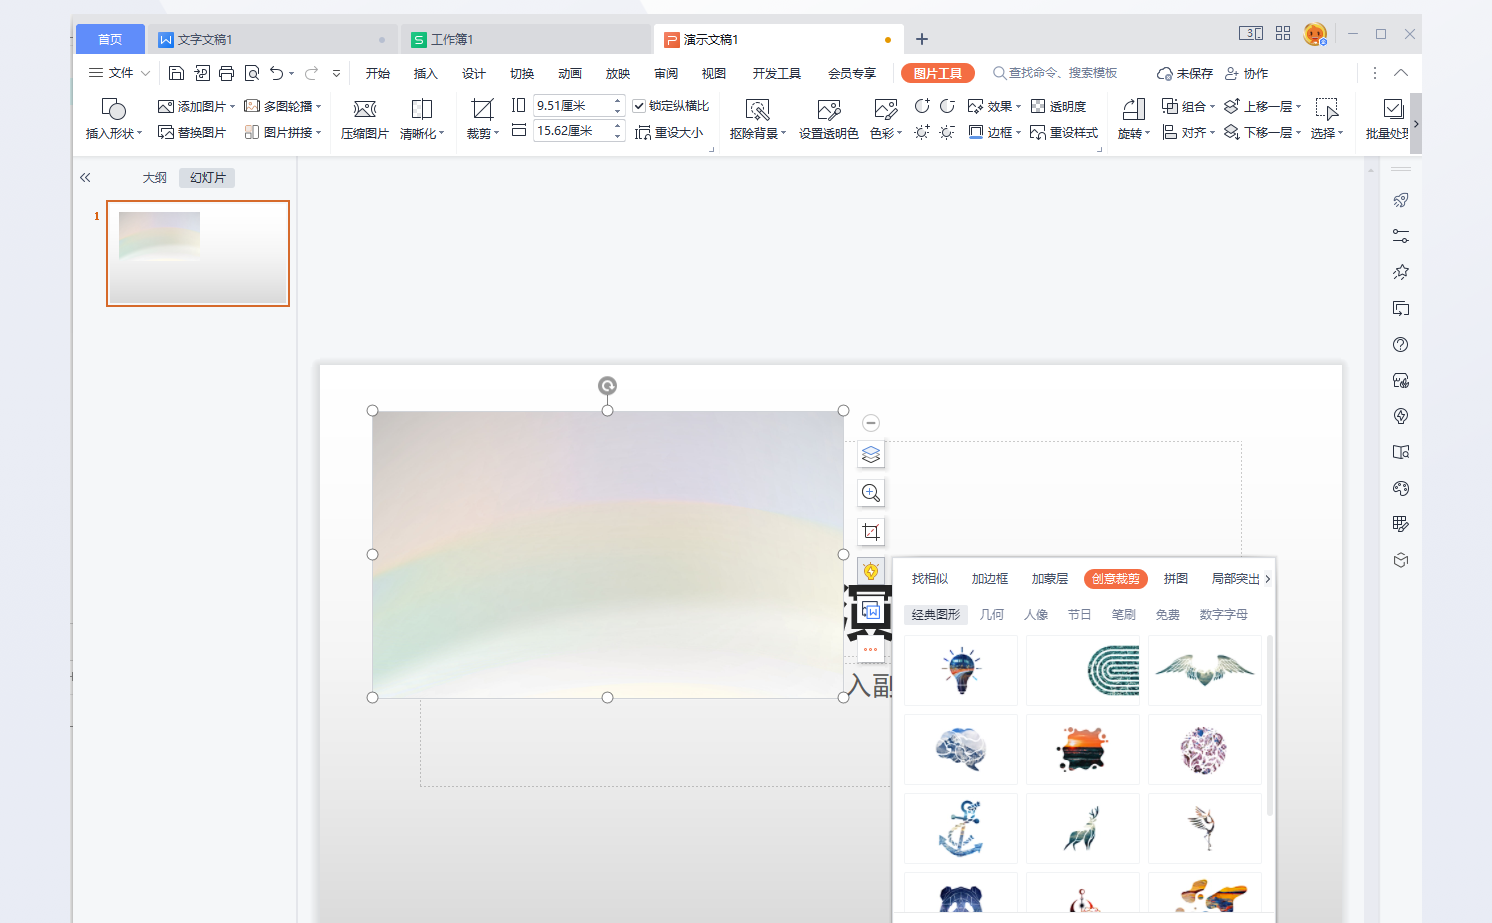Screen dimensions: 1492x923
Task: Click the transparency (透明度) control
Action: [1059, 106]
